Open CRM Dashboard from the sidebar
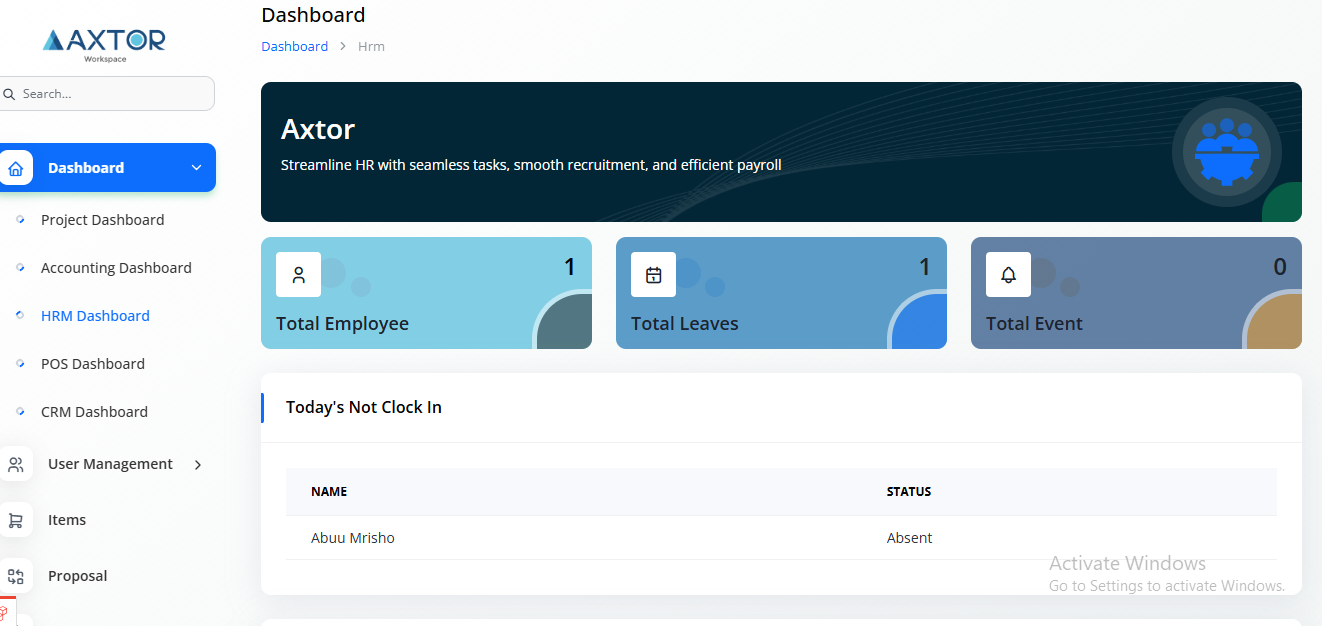Image resolution: width=1322 pixels, height=626 pixels. pyautogui.click(x=94, y=412)
